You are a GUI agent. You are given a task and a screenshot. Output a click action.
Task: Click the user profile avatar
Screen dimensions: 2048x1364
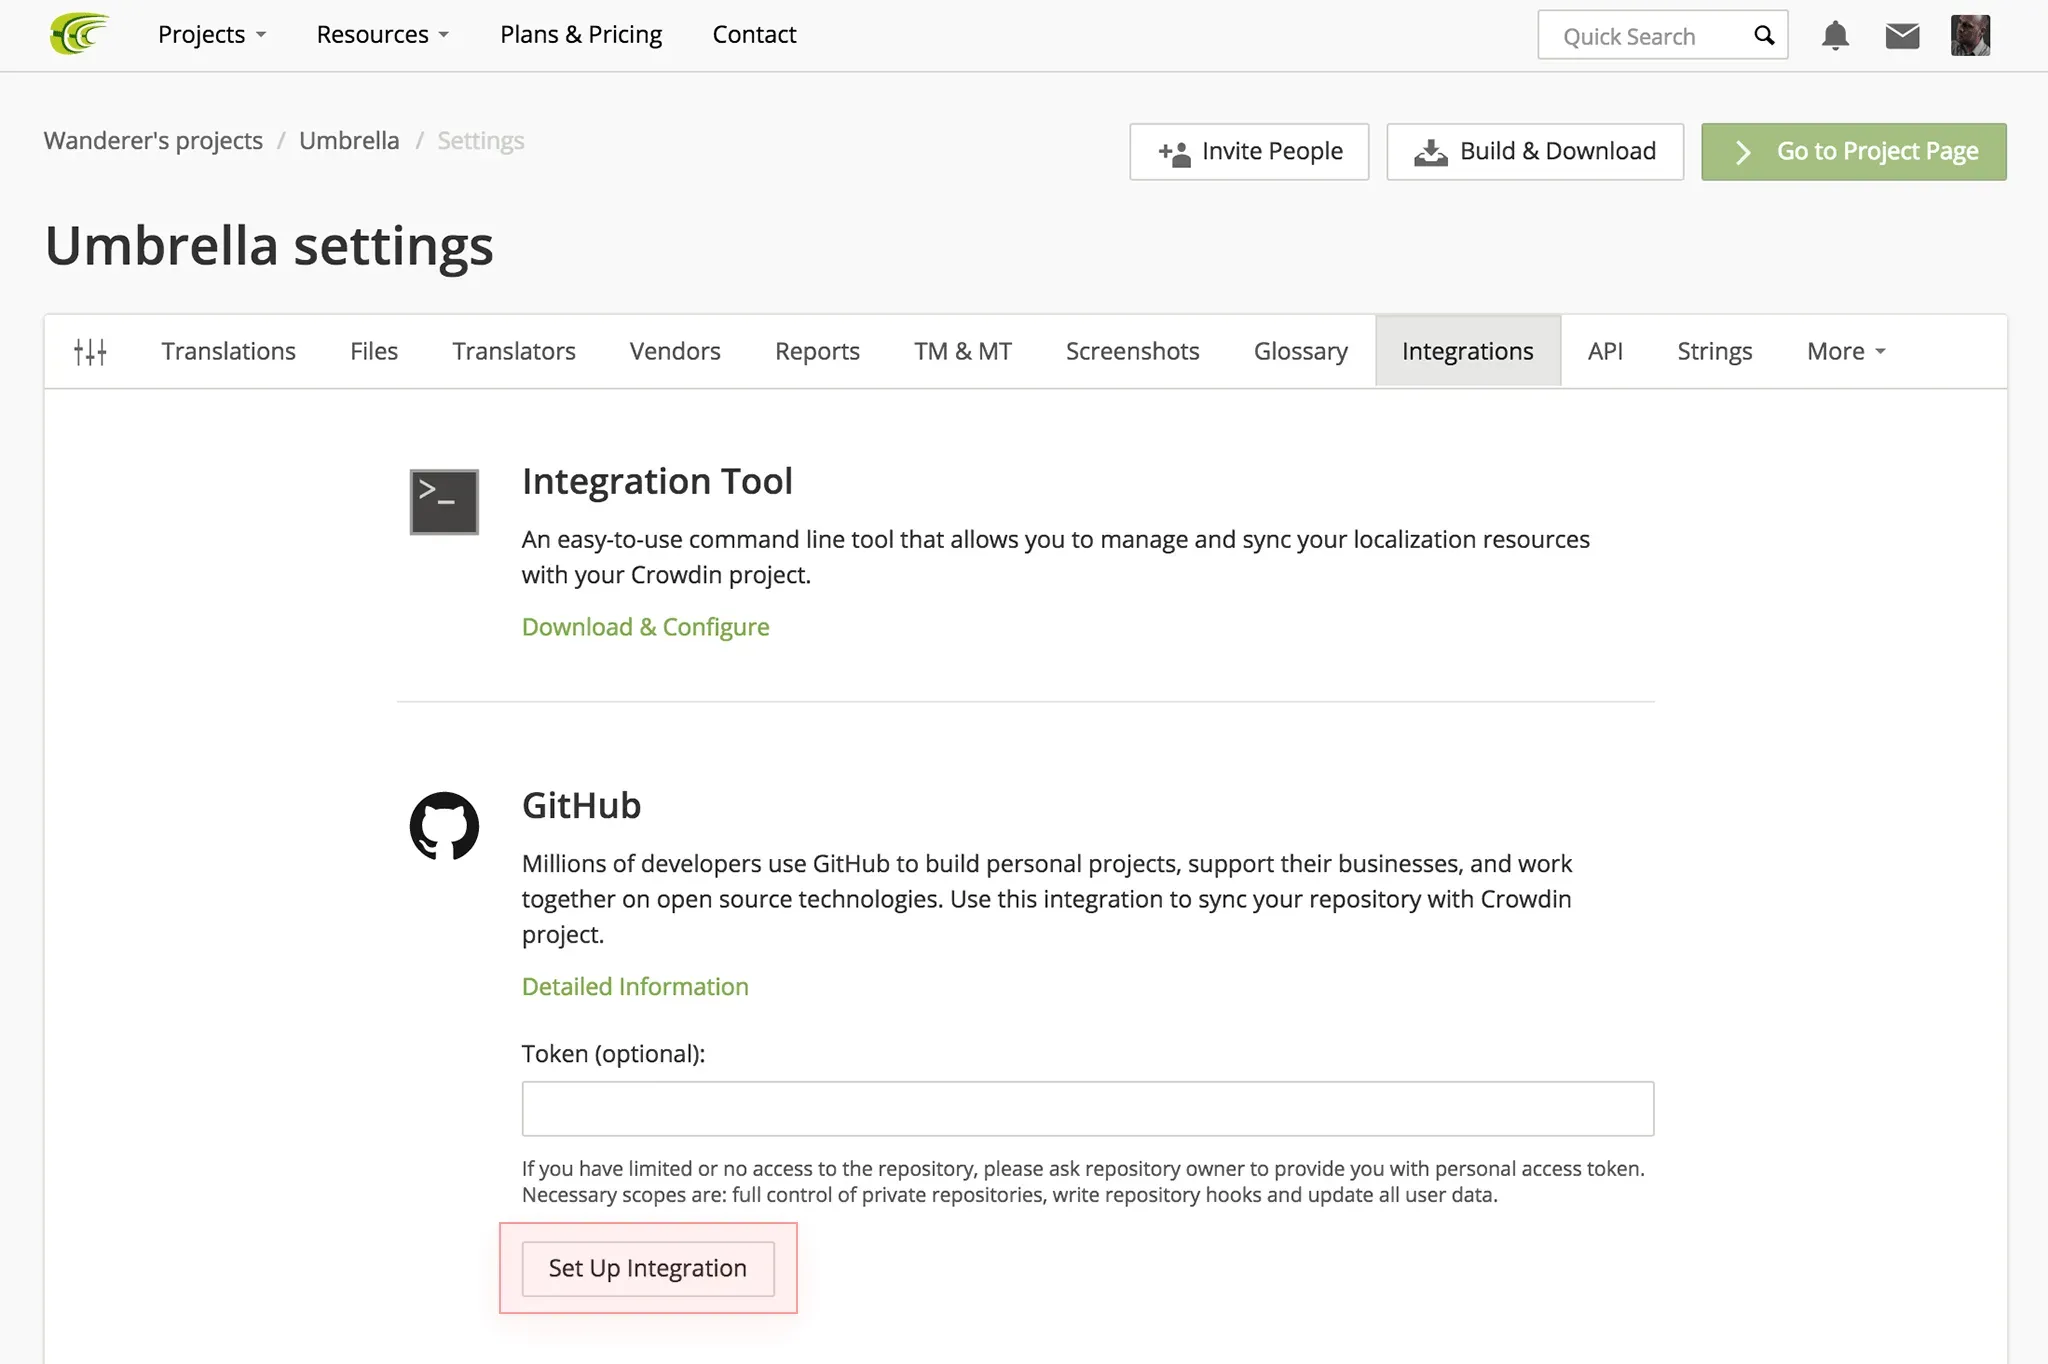pyautogui.click(x=1970, y=36)
